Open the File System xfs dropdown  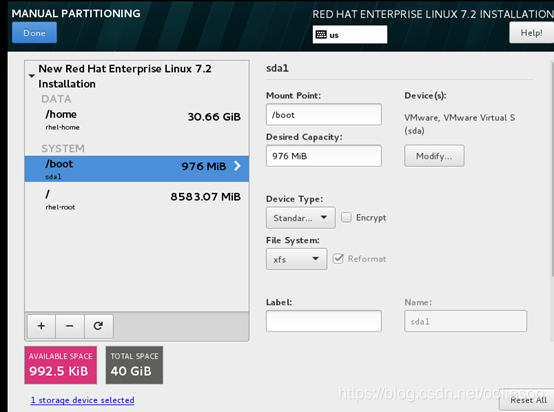pyautogui.click(x=296, y=259)
